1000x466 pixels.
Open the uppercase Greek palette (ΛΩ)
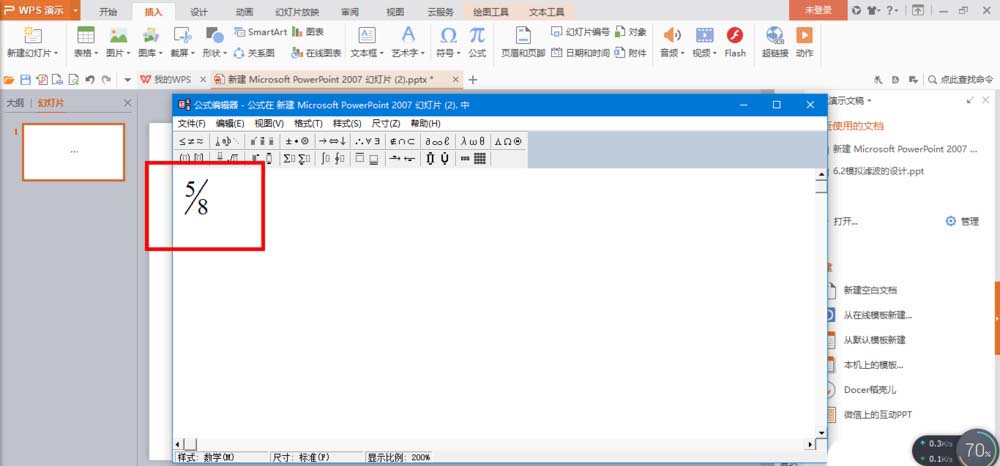pyautogui.click(x=508, y=142)
